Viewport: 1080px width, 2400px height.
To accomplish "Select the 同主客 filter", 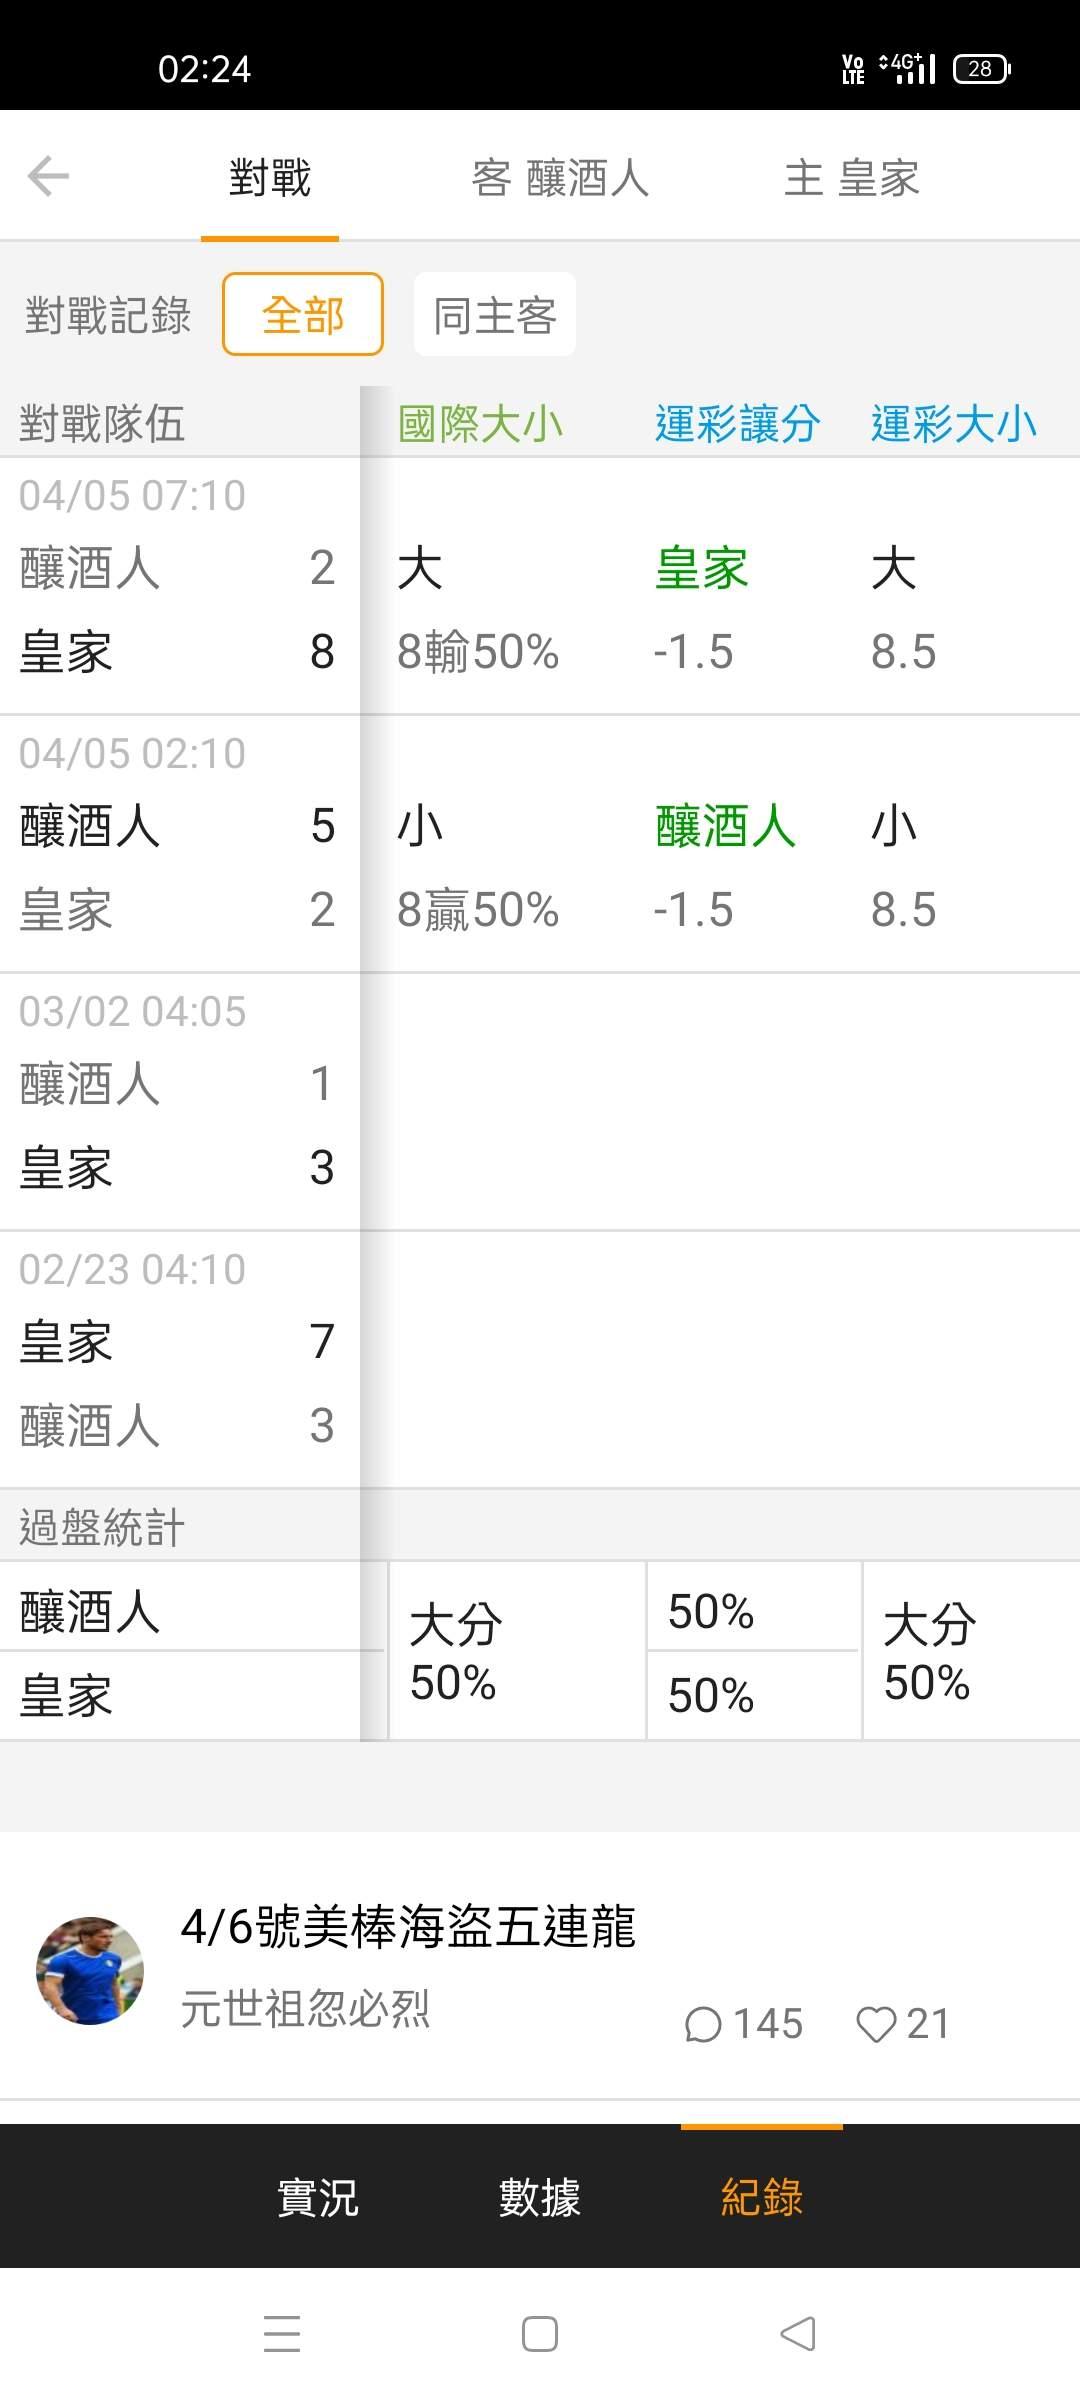I will [x=495, y=315].
